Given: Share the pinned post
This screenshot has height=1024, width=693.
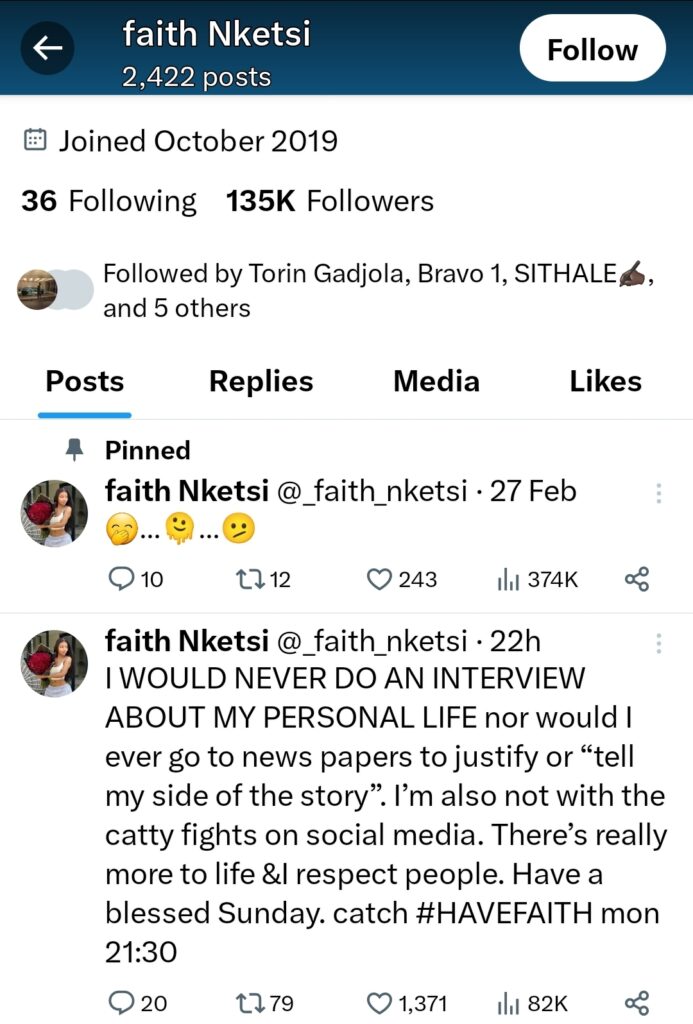Looking at the screenshot, I should 637,579.
